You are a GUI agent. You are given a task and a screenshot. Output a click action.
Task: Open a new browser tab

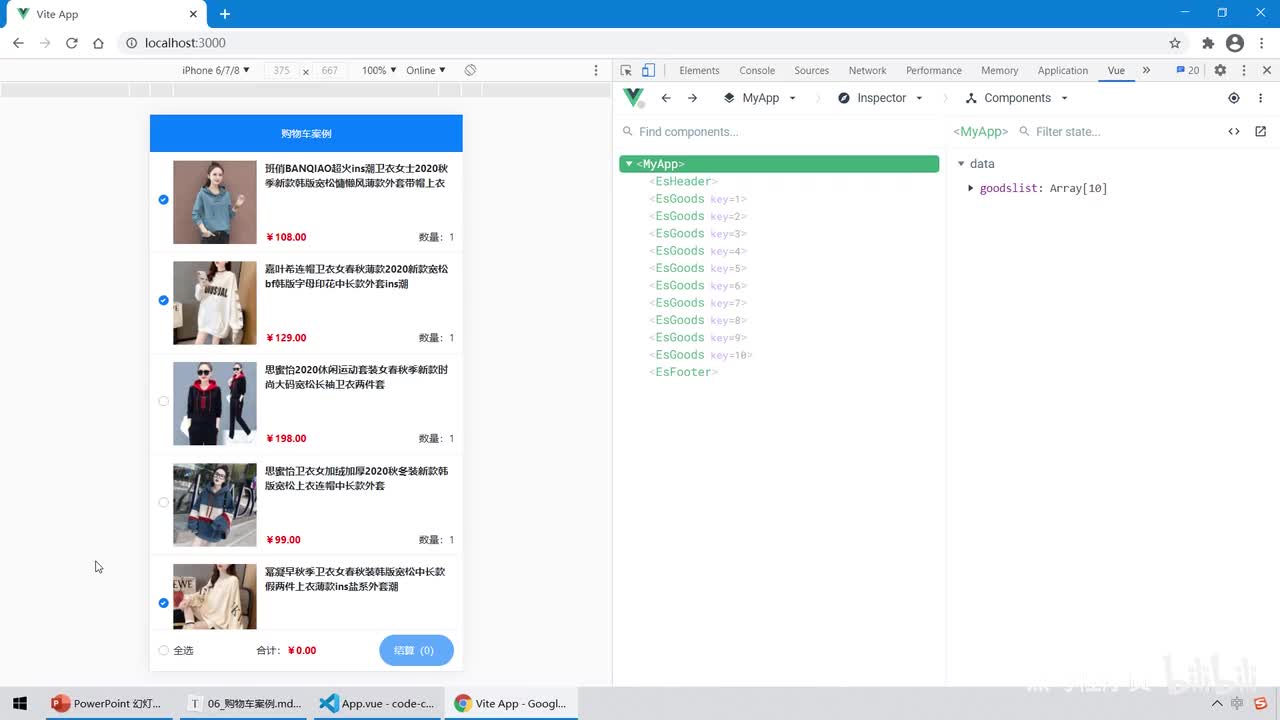(x=225, y=14)
